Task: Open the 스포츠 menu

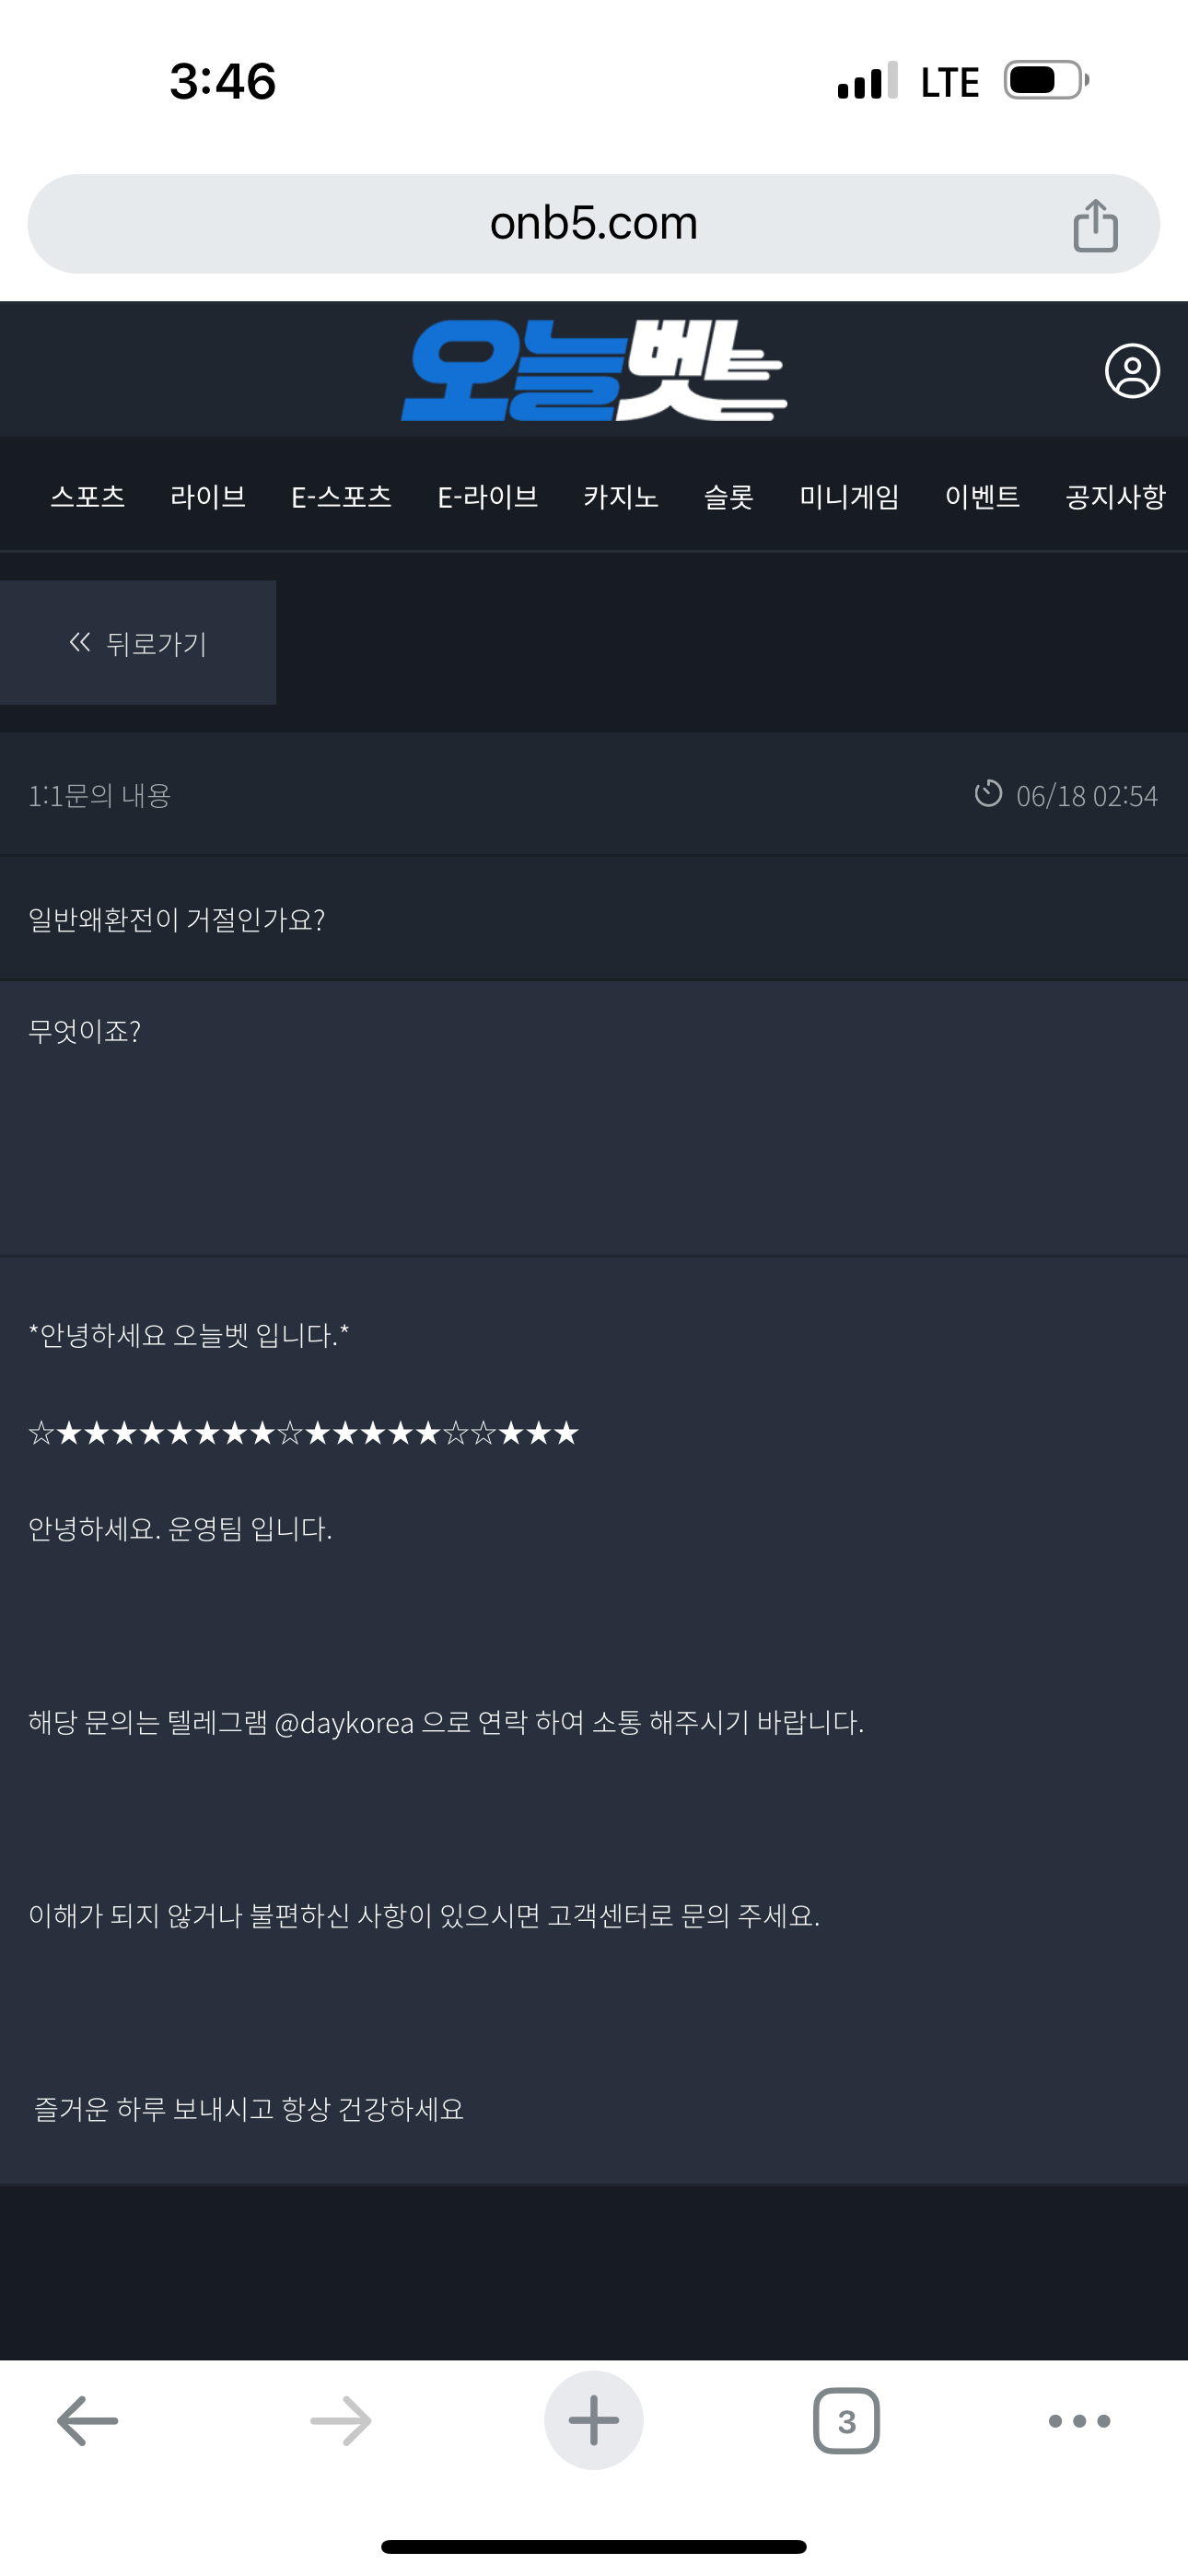Action: point(88,496)
